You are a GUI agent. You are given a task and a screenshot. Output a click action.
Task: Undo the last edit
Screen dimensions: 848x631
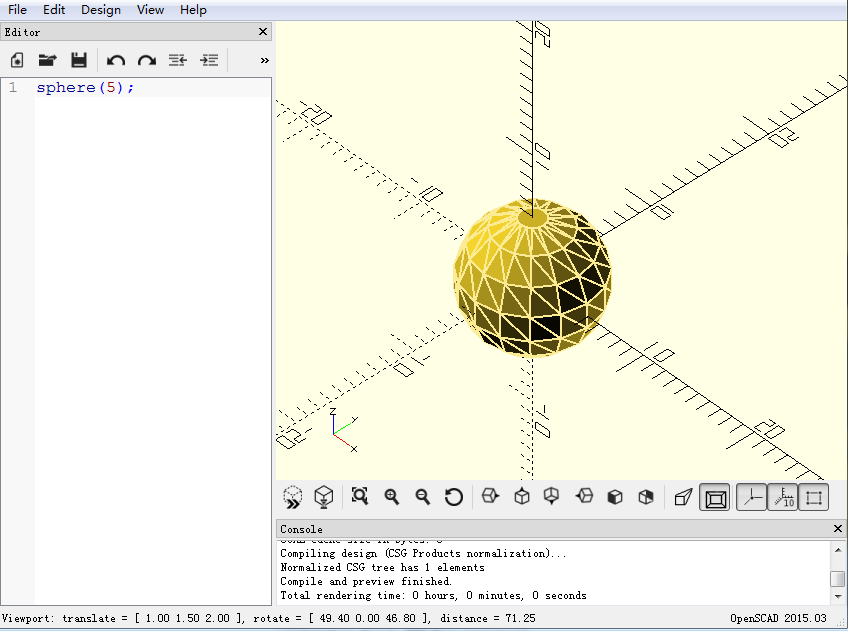[x=116, y=60]
